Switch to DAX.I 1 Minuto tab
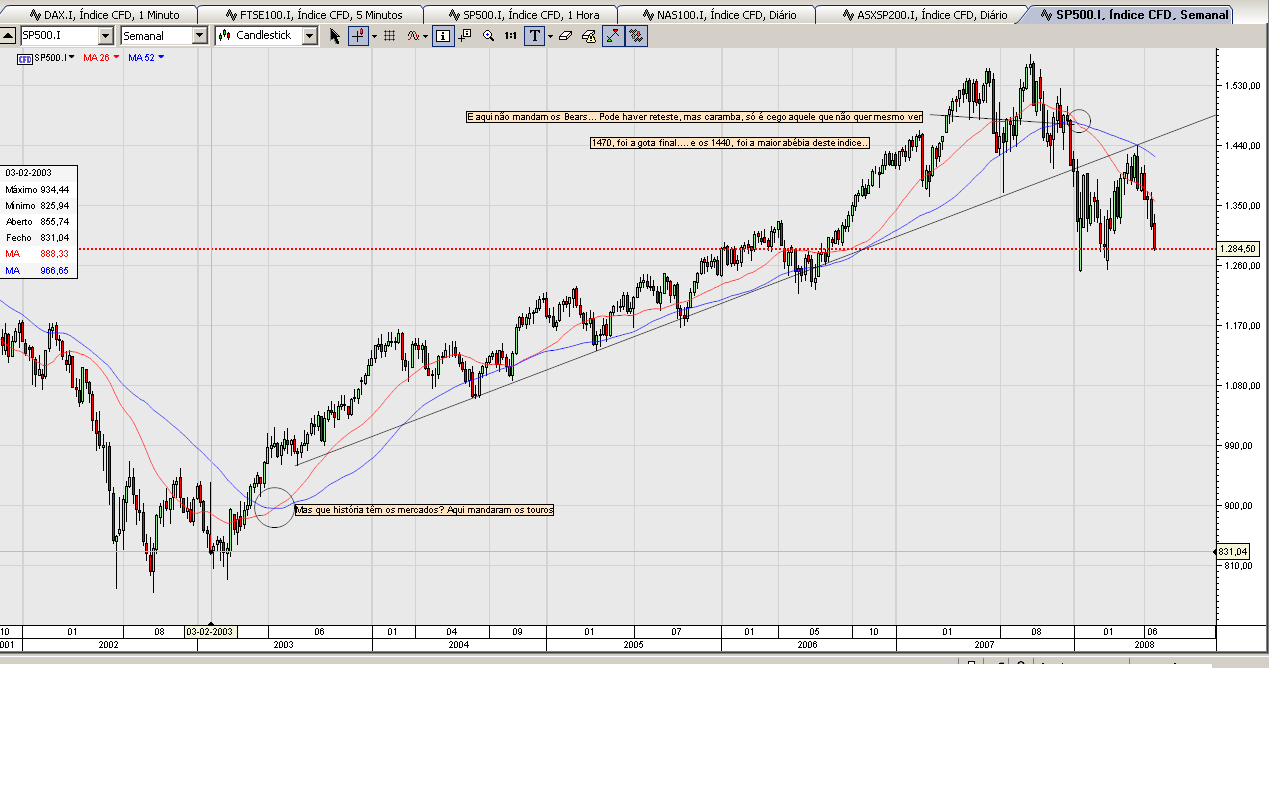This screenshot has height=800, width=1280. pos(105,15)
